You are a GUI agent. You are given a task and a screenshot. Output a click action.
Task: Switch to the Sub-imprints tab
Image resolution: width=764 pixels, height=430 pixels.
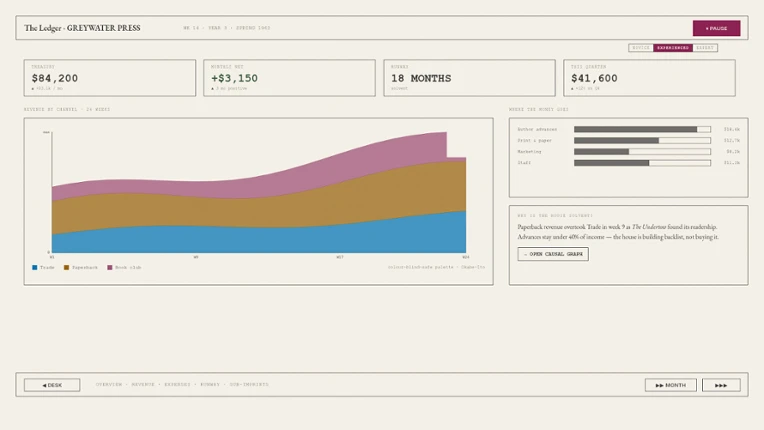coord(249,385)
